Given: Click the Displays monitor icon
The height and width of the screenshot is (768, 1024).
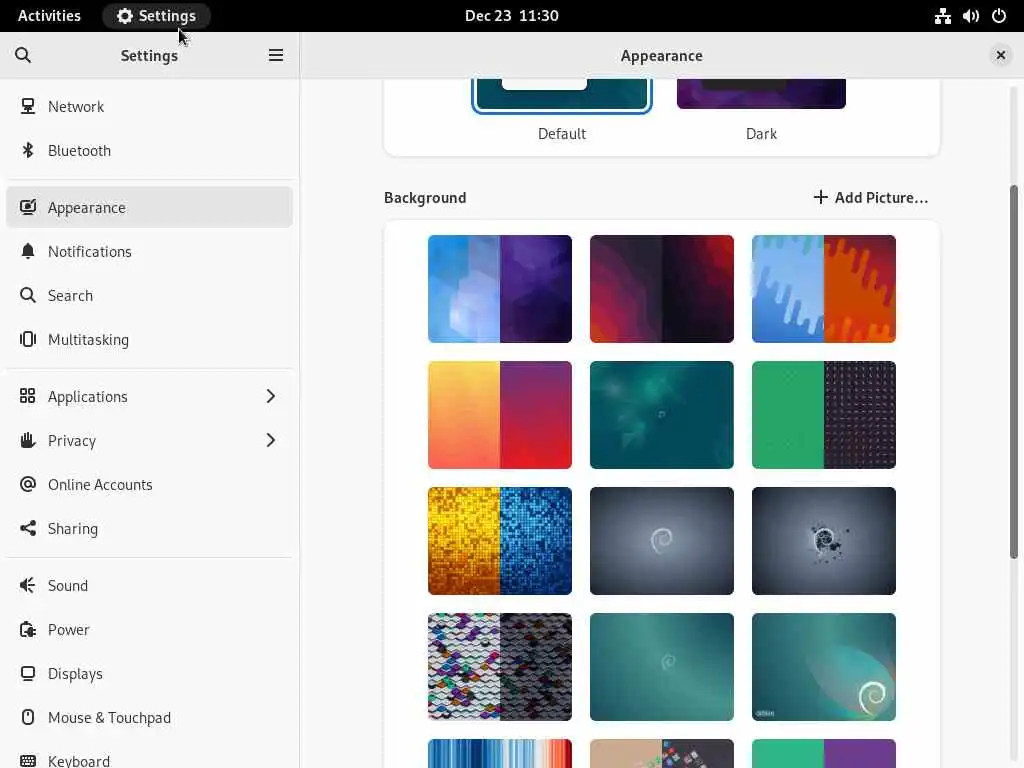Looking at the screenshot, I should [27, 673].
